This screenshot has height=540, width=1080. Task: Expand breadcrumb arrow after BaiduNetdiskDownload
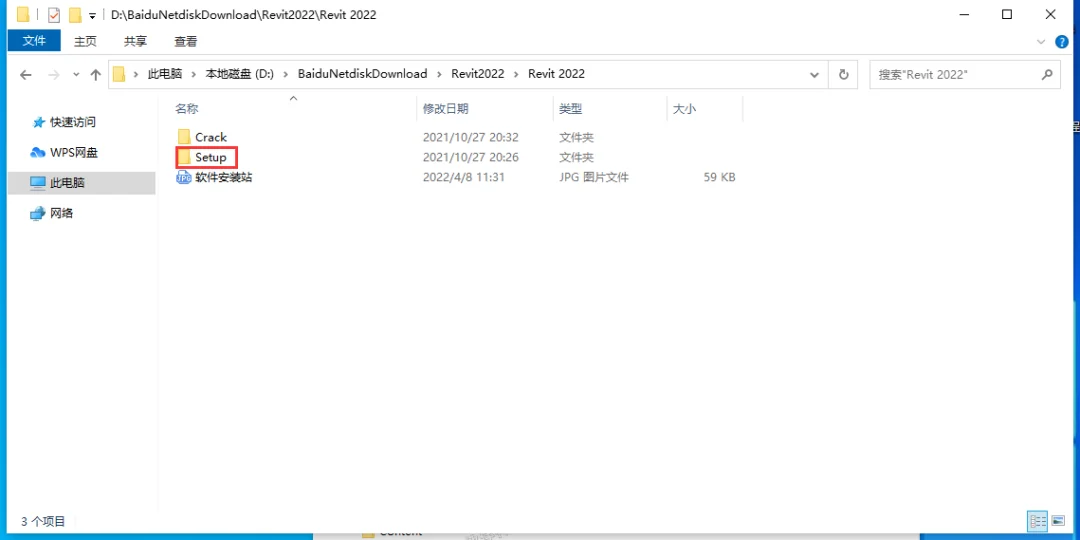point(439,74)
